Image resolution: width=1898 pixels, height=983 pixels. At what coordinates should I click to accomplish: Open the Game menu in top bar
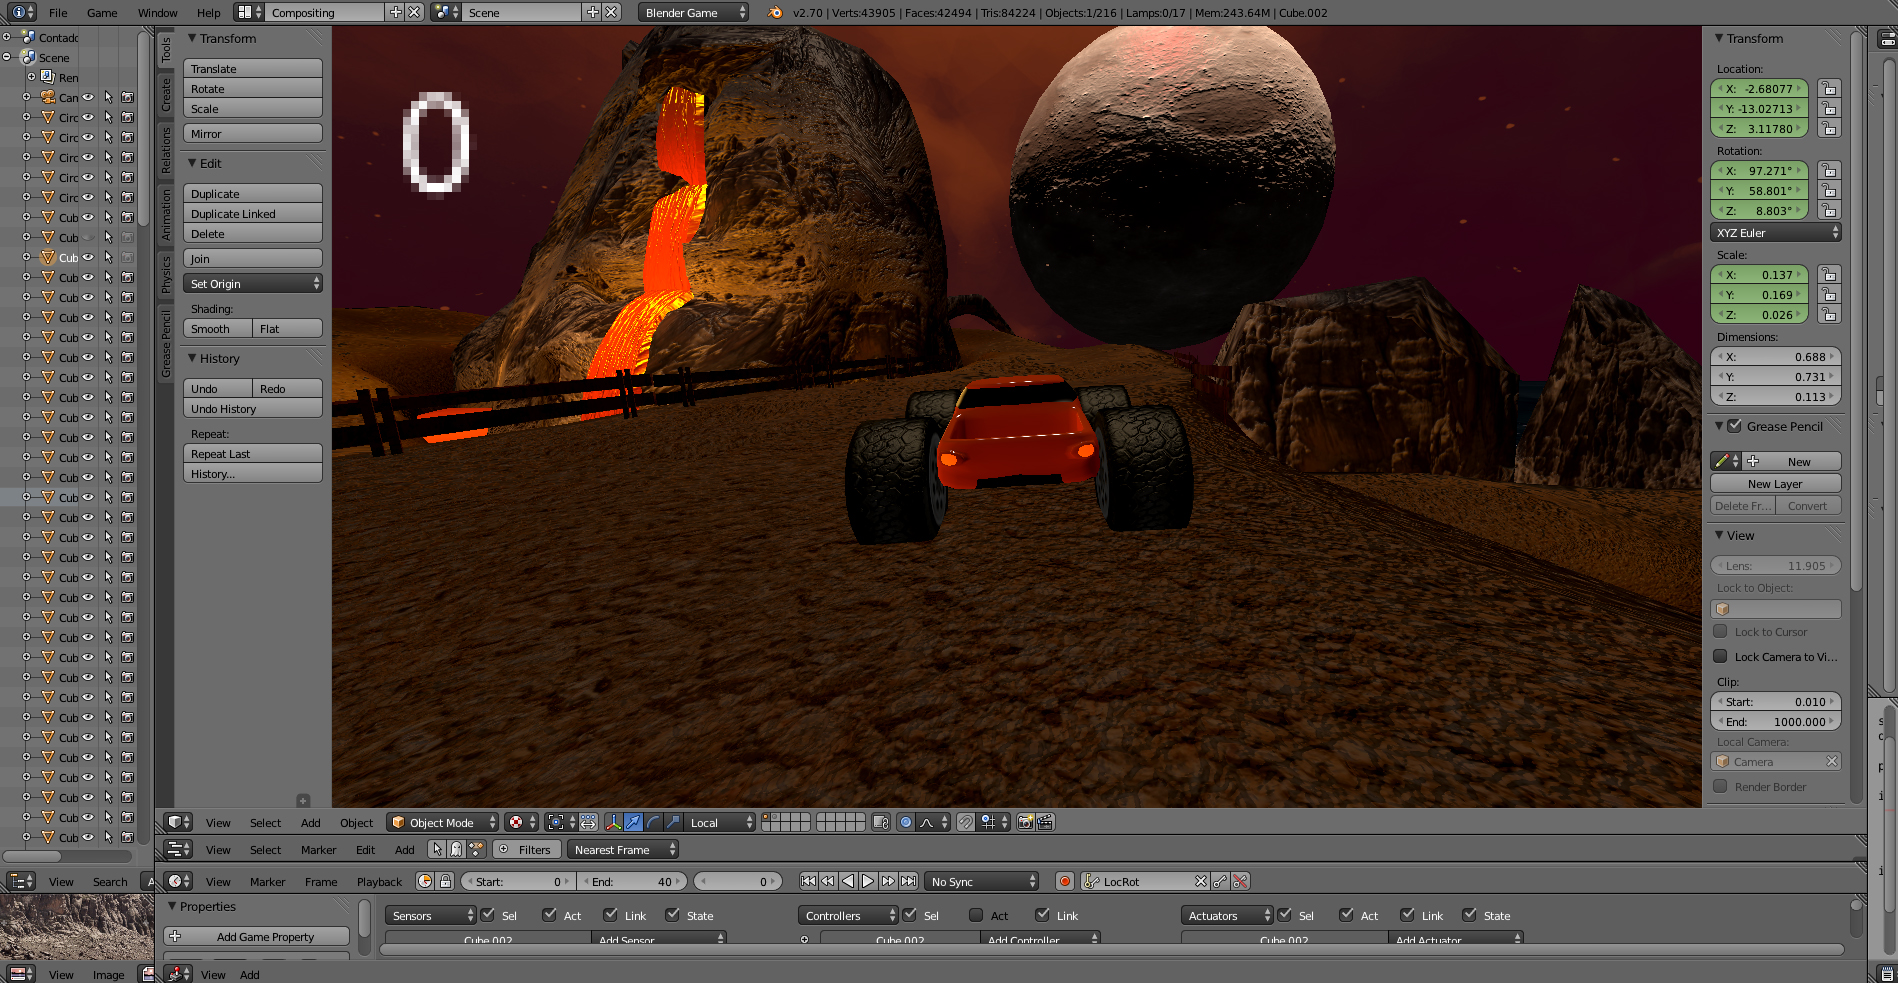tap(102, 13)
